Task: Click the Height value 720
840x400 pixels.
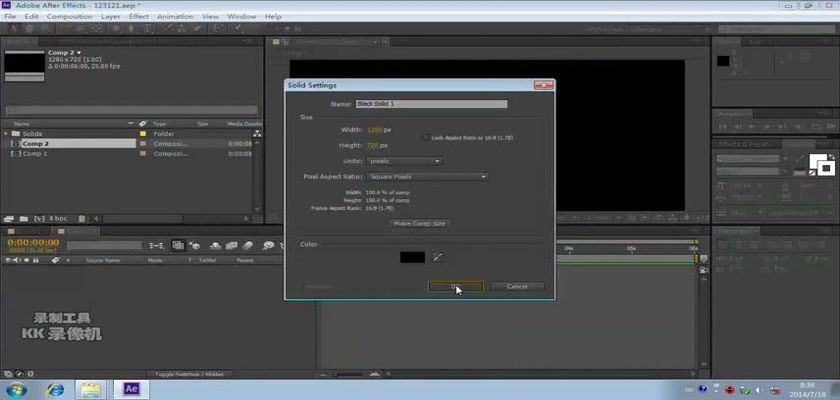Action: click(372, 146)
